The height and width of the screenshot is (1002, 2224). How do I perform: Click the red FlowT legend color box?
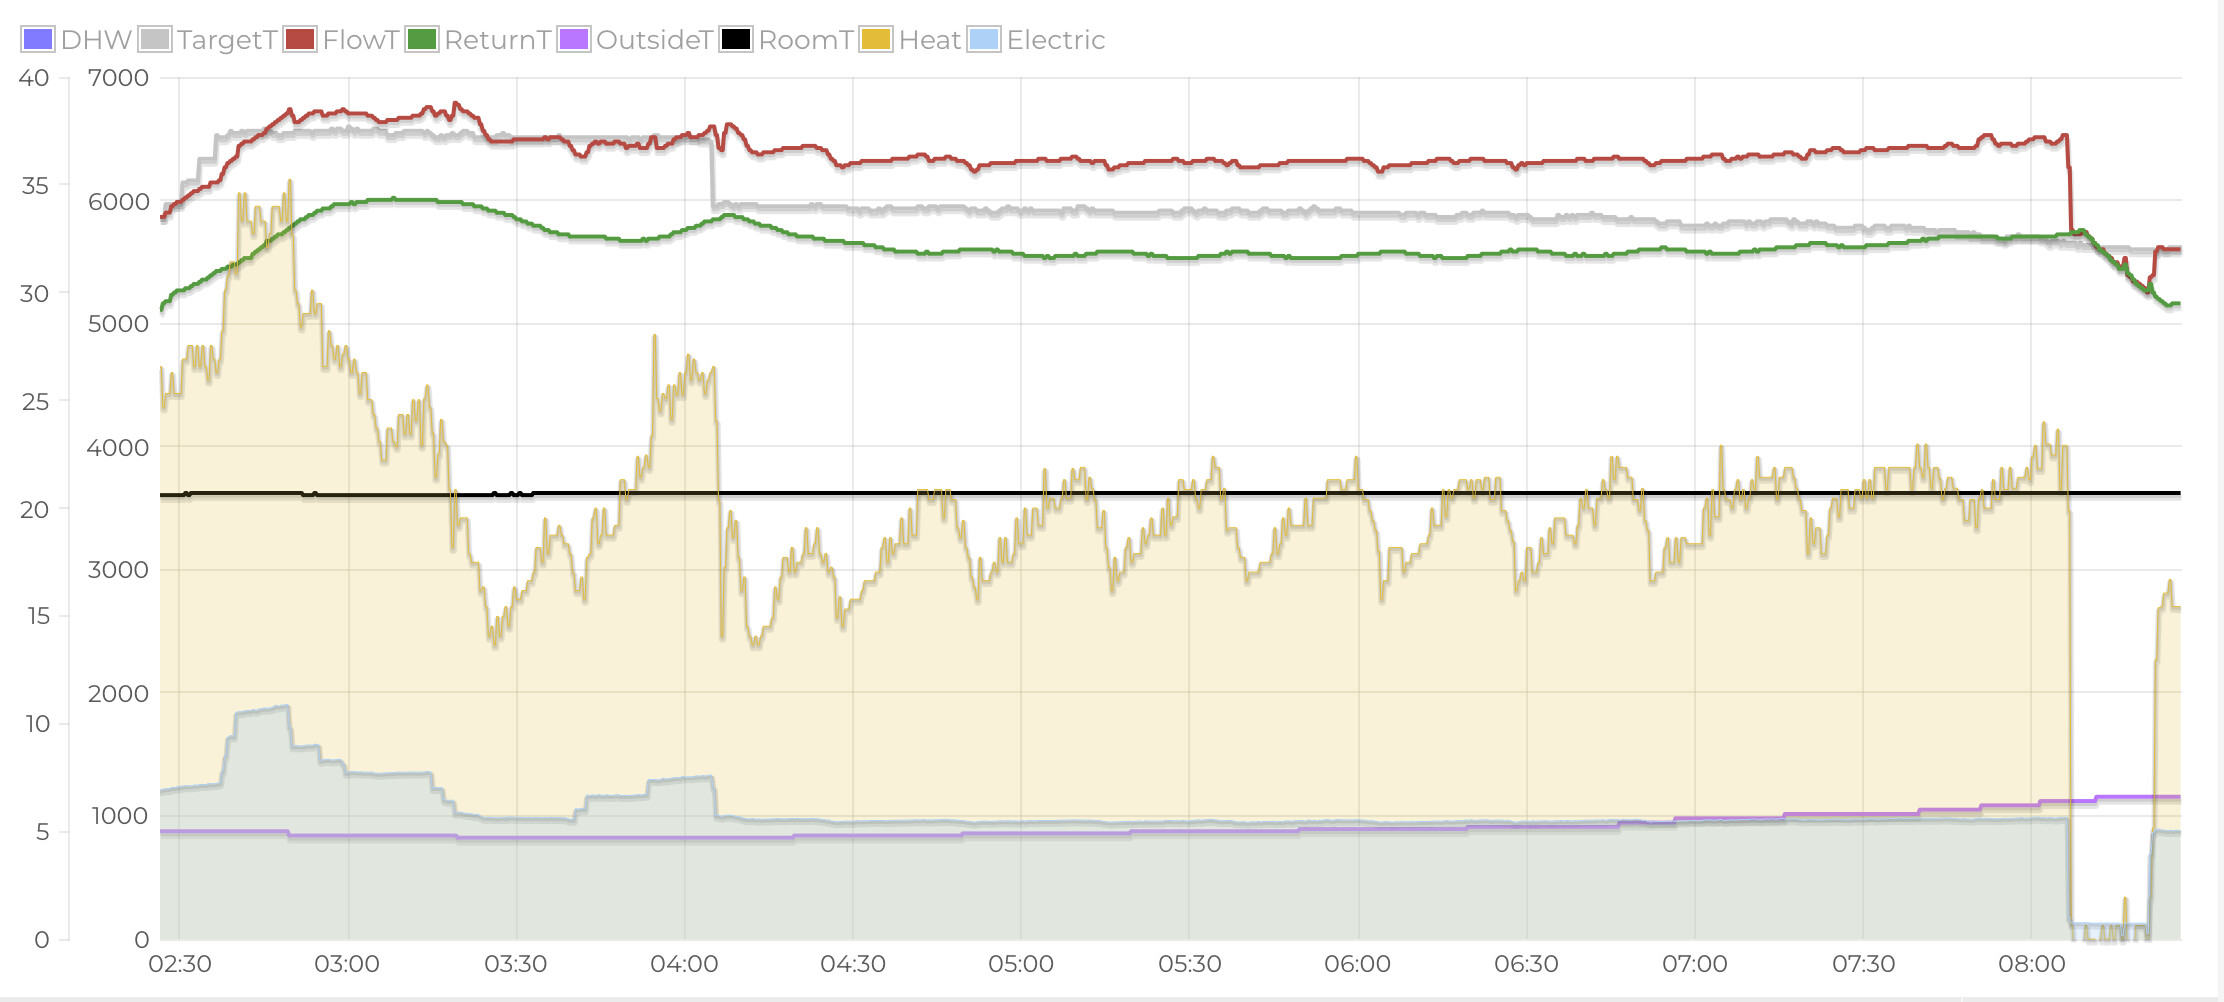coord(300,40)
